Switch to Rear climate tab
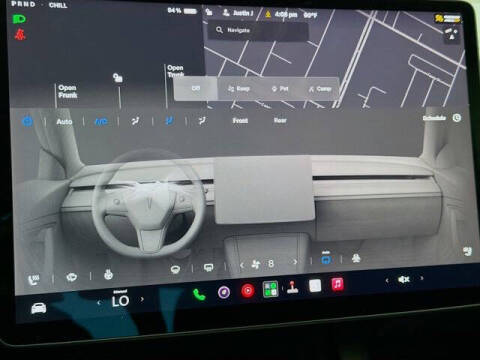The height and width of the screenshot is (360, 480). point(280,120)
